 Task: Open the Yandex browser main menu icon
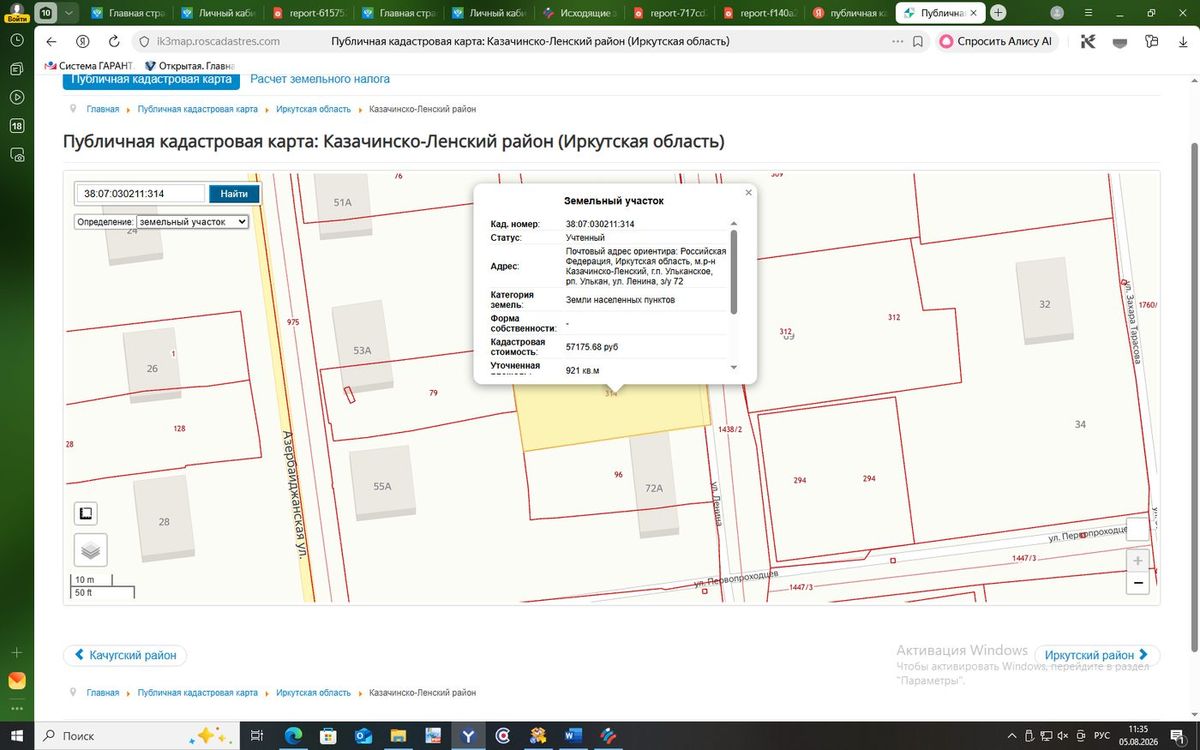[1088, 13]
